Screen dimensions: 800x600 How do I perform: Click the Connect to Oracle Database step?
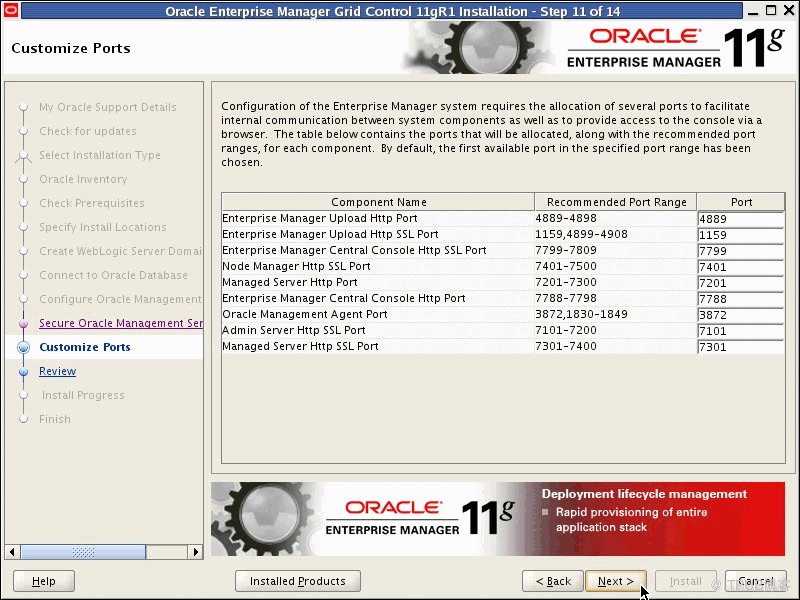coord(113,275)
